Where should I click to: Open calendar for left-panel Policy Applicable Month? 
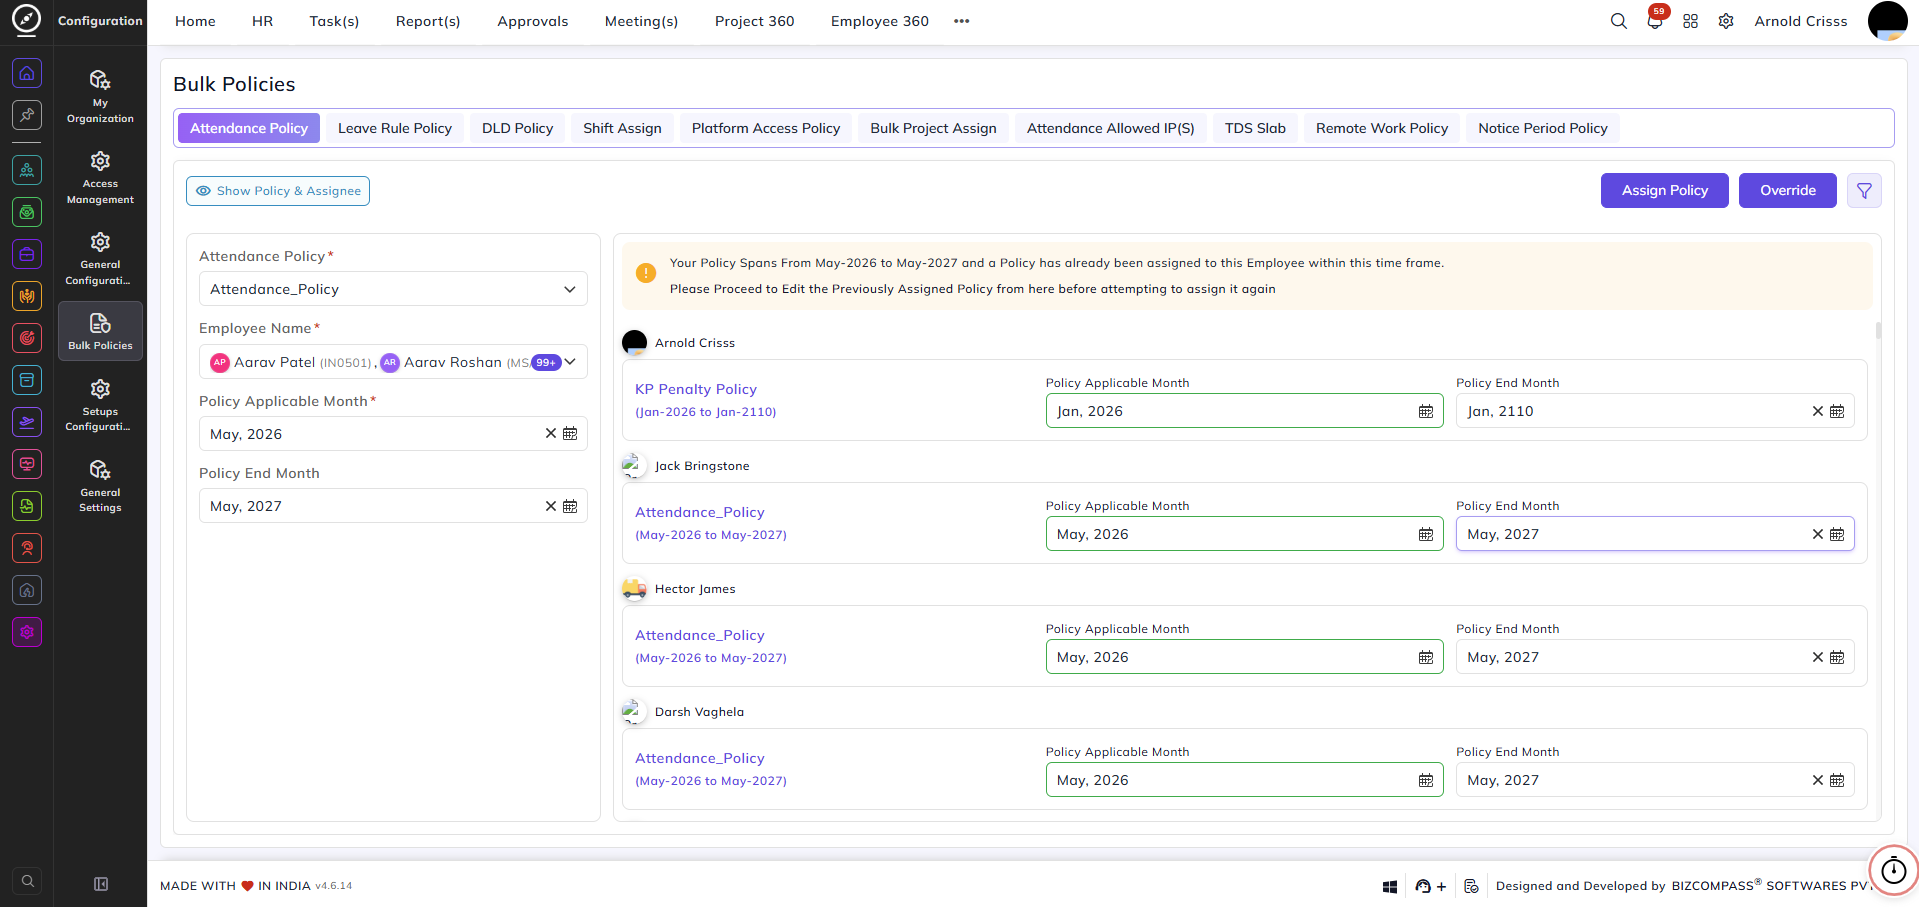(x=570, y=434)
